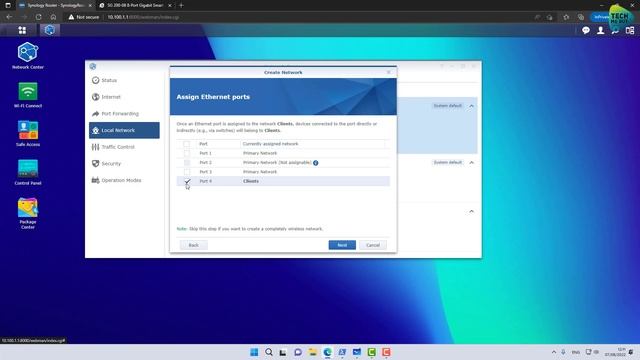
Task: Show hidden system tray icons
Action: pyautogui.click(x=554, y=352)
